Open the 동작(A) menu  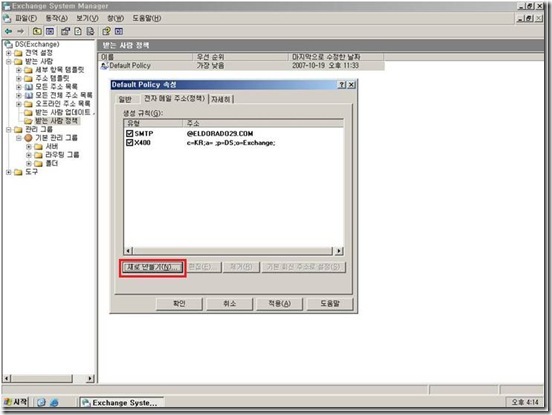[x=56, y=18]
